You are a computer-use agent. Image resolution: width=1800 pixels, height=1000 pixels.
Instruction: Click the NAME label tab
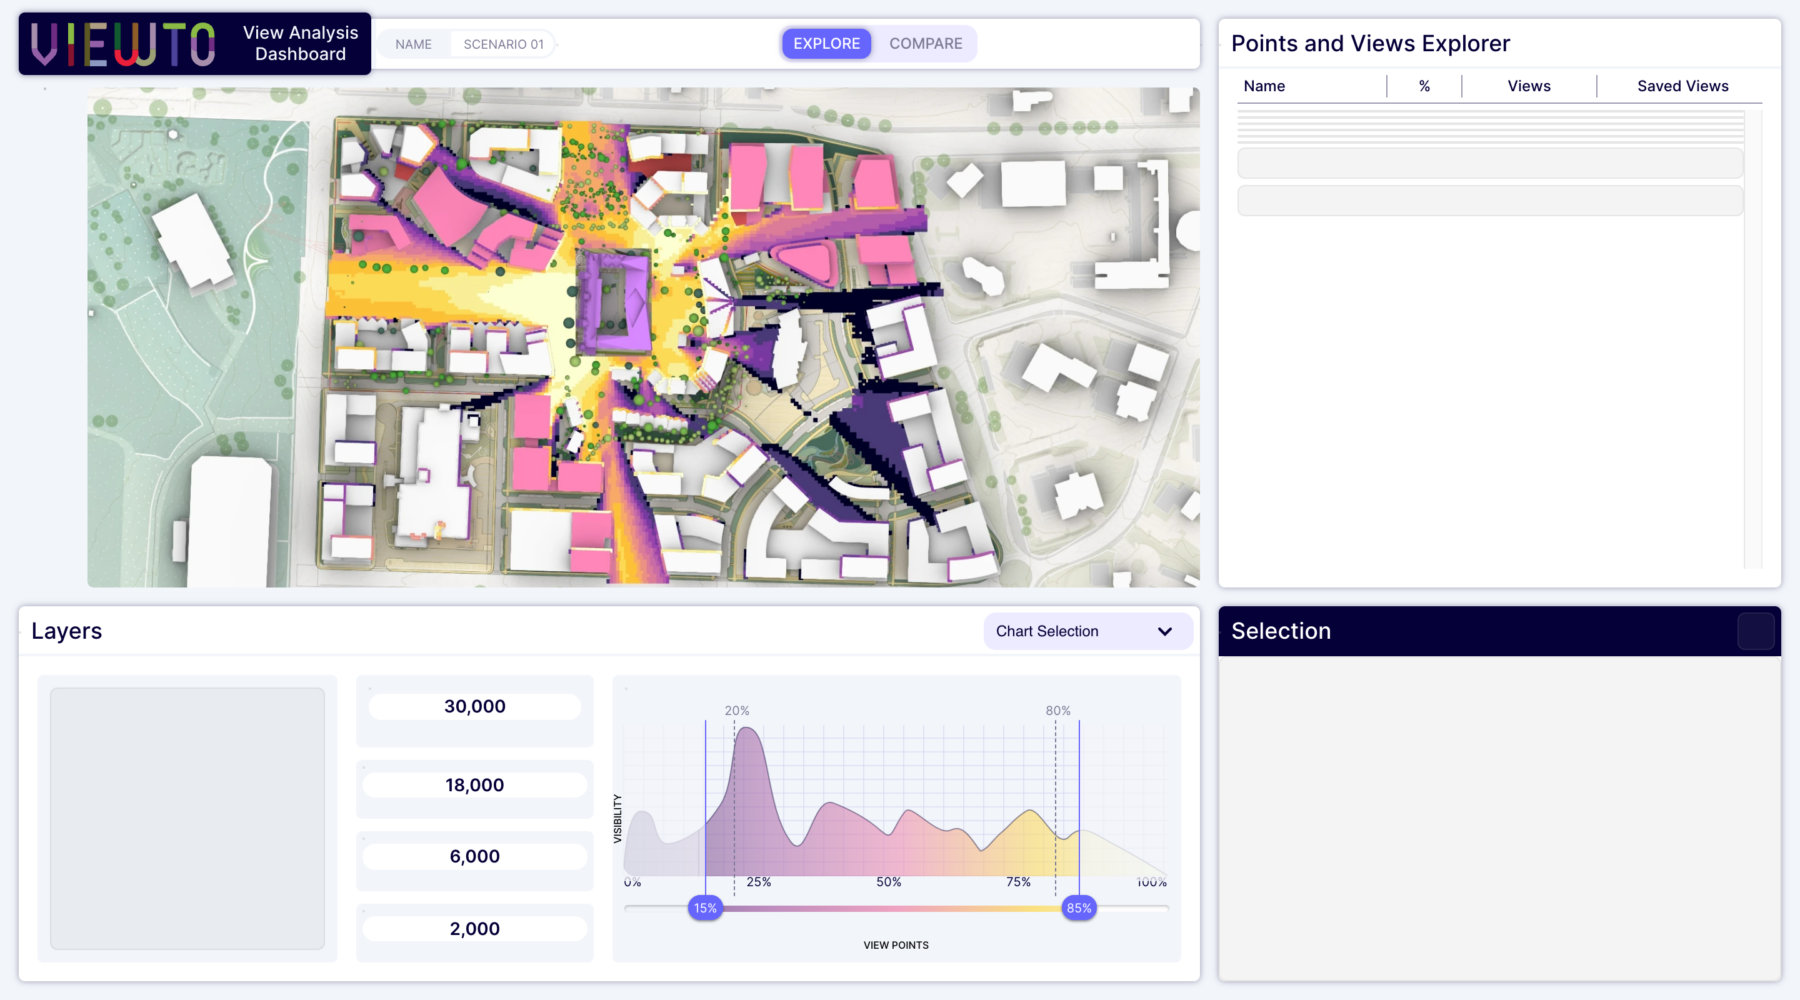coord(413,45)
